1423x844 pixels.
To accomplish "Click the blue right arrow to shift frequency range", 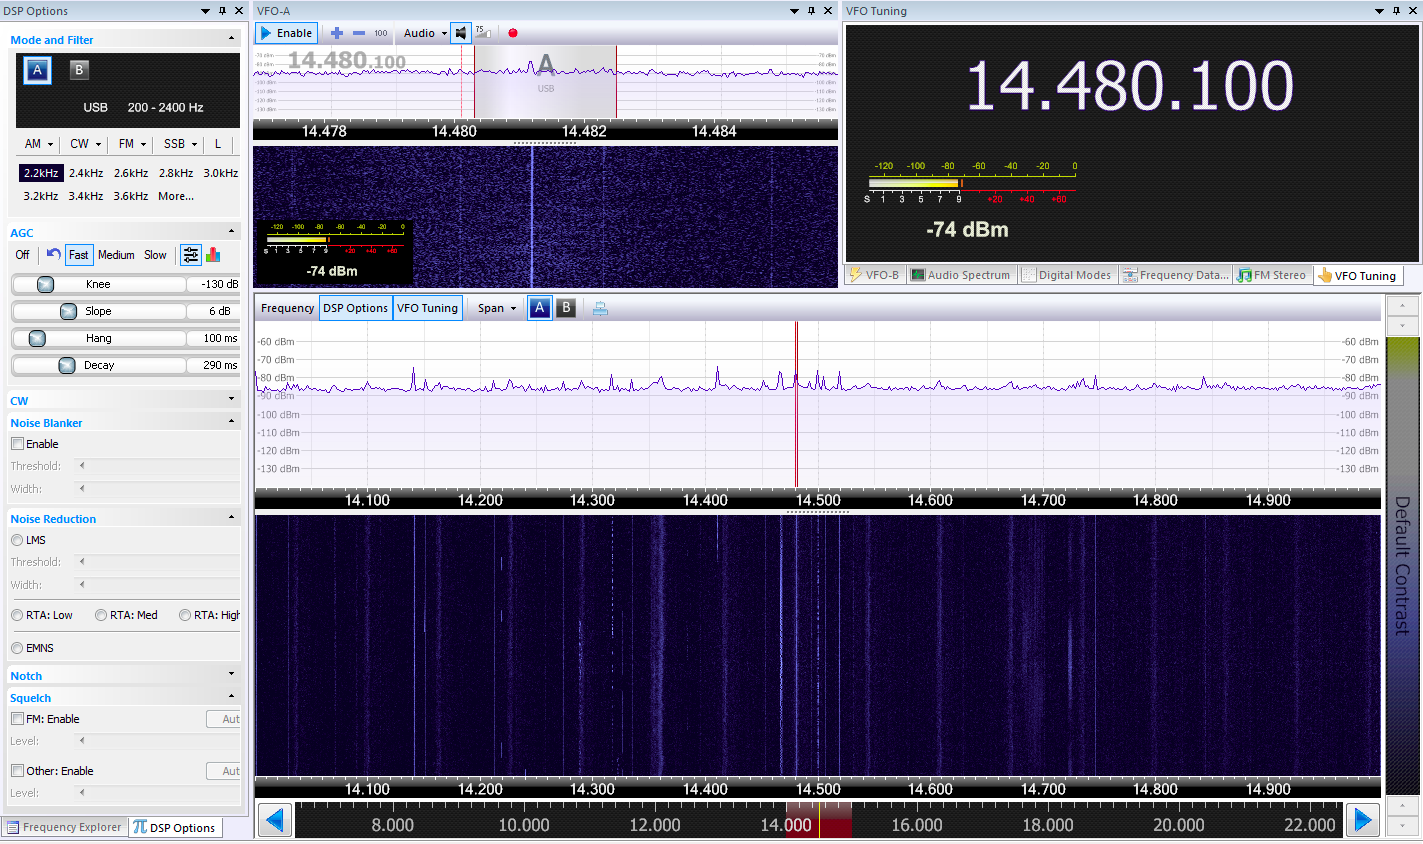I will pos(1363,821).
